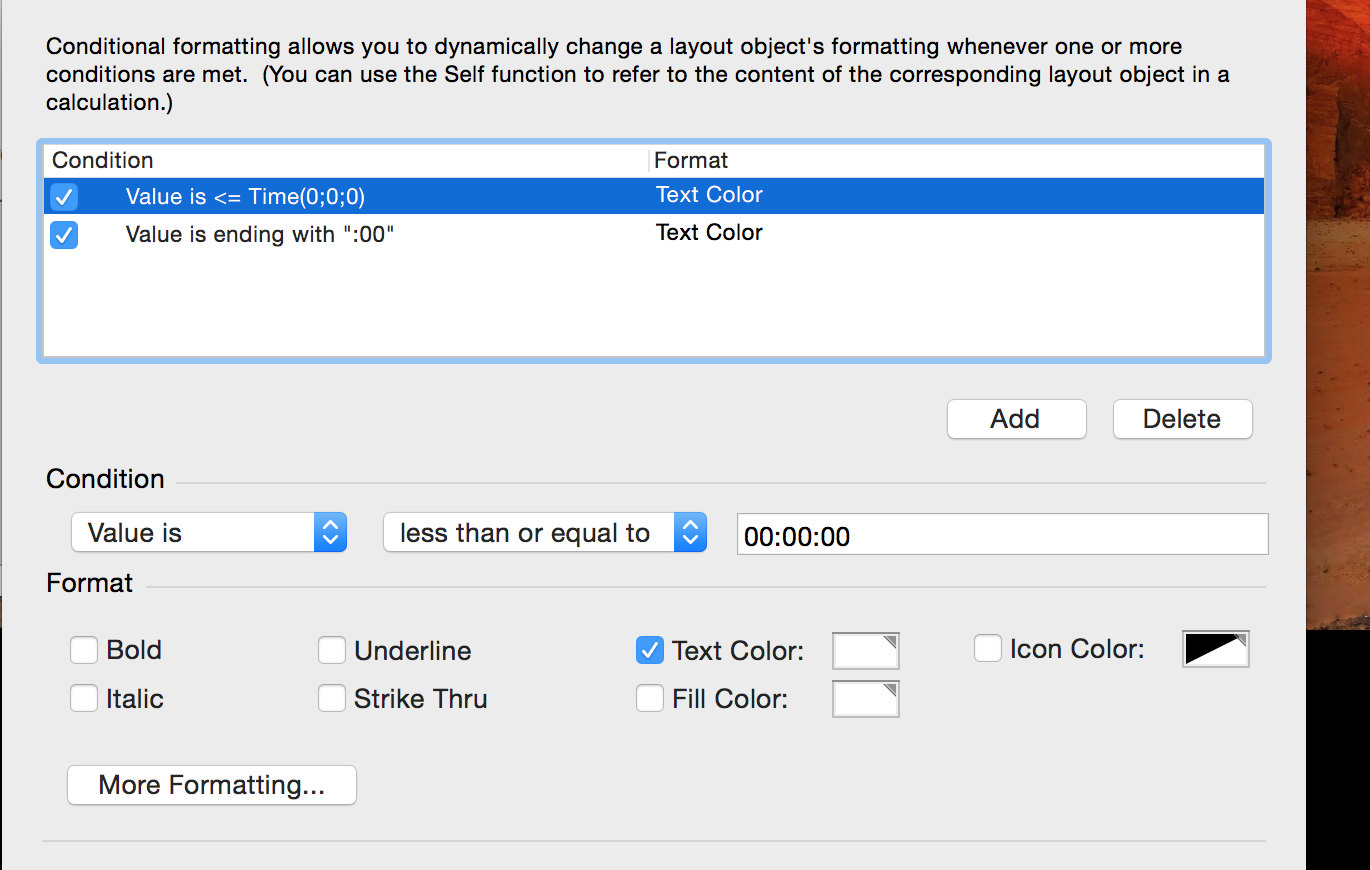Uncheck the 'Value is <= Time(0;0;0)' condition checkbox
This screenshot has width=1370, height=870.
[64, 196]
